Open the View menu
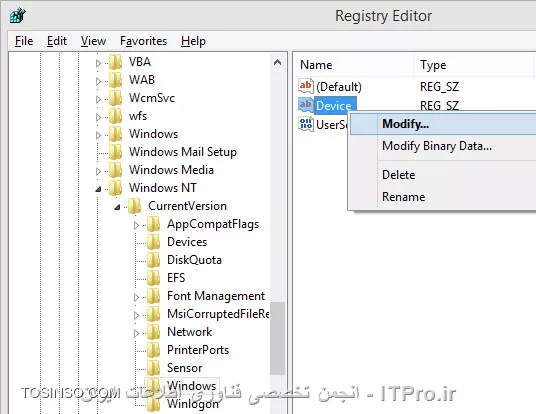 93,41
